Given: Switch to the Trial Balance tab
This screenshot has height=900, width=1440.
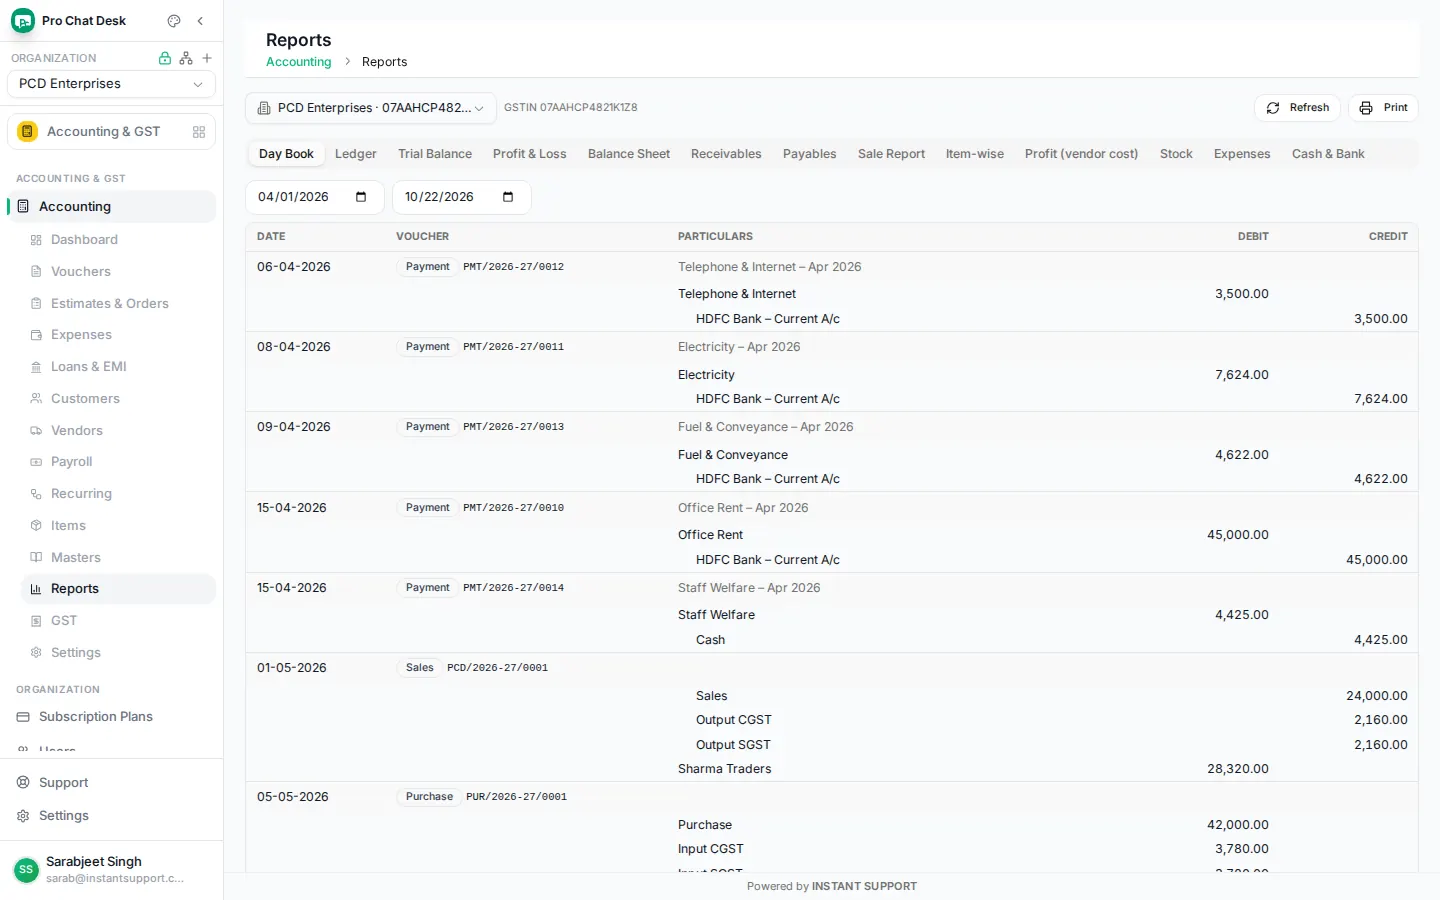Looking at the screenshot, I should tap(435, 154).
